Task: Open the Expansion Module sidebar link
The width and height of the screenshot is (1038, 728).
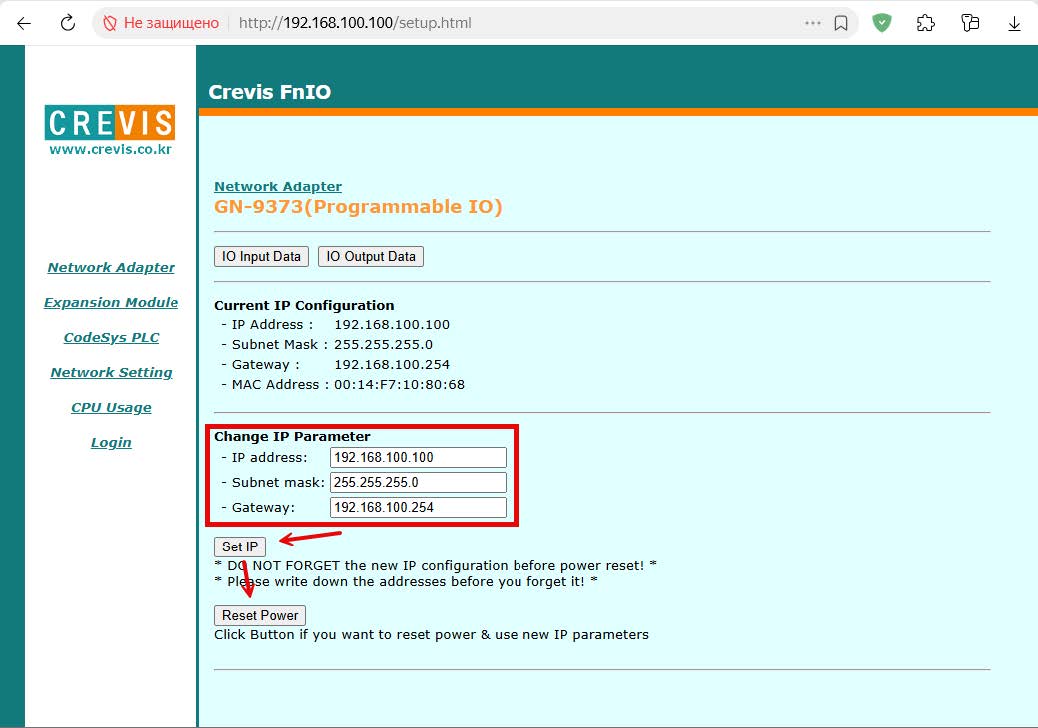Action: [111, 302]
